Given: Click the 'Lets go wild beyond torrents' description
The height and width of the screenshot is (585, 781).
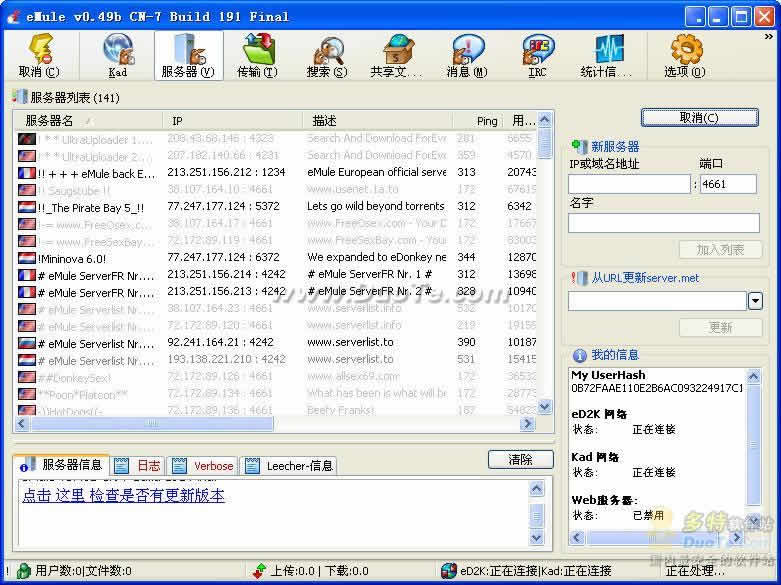Looking at the screenshot, I should coord(376,206).
